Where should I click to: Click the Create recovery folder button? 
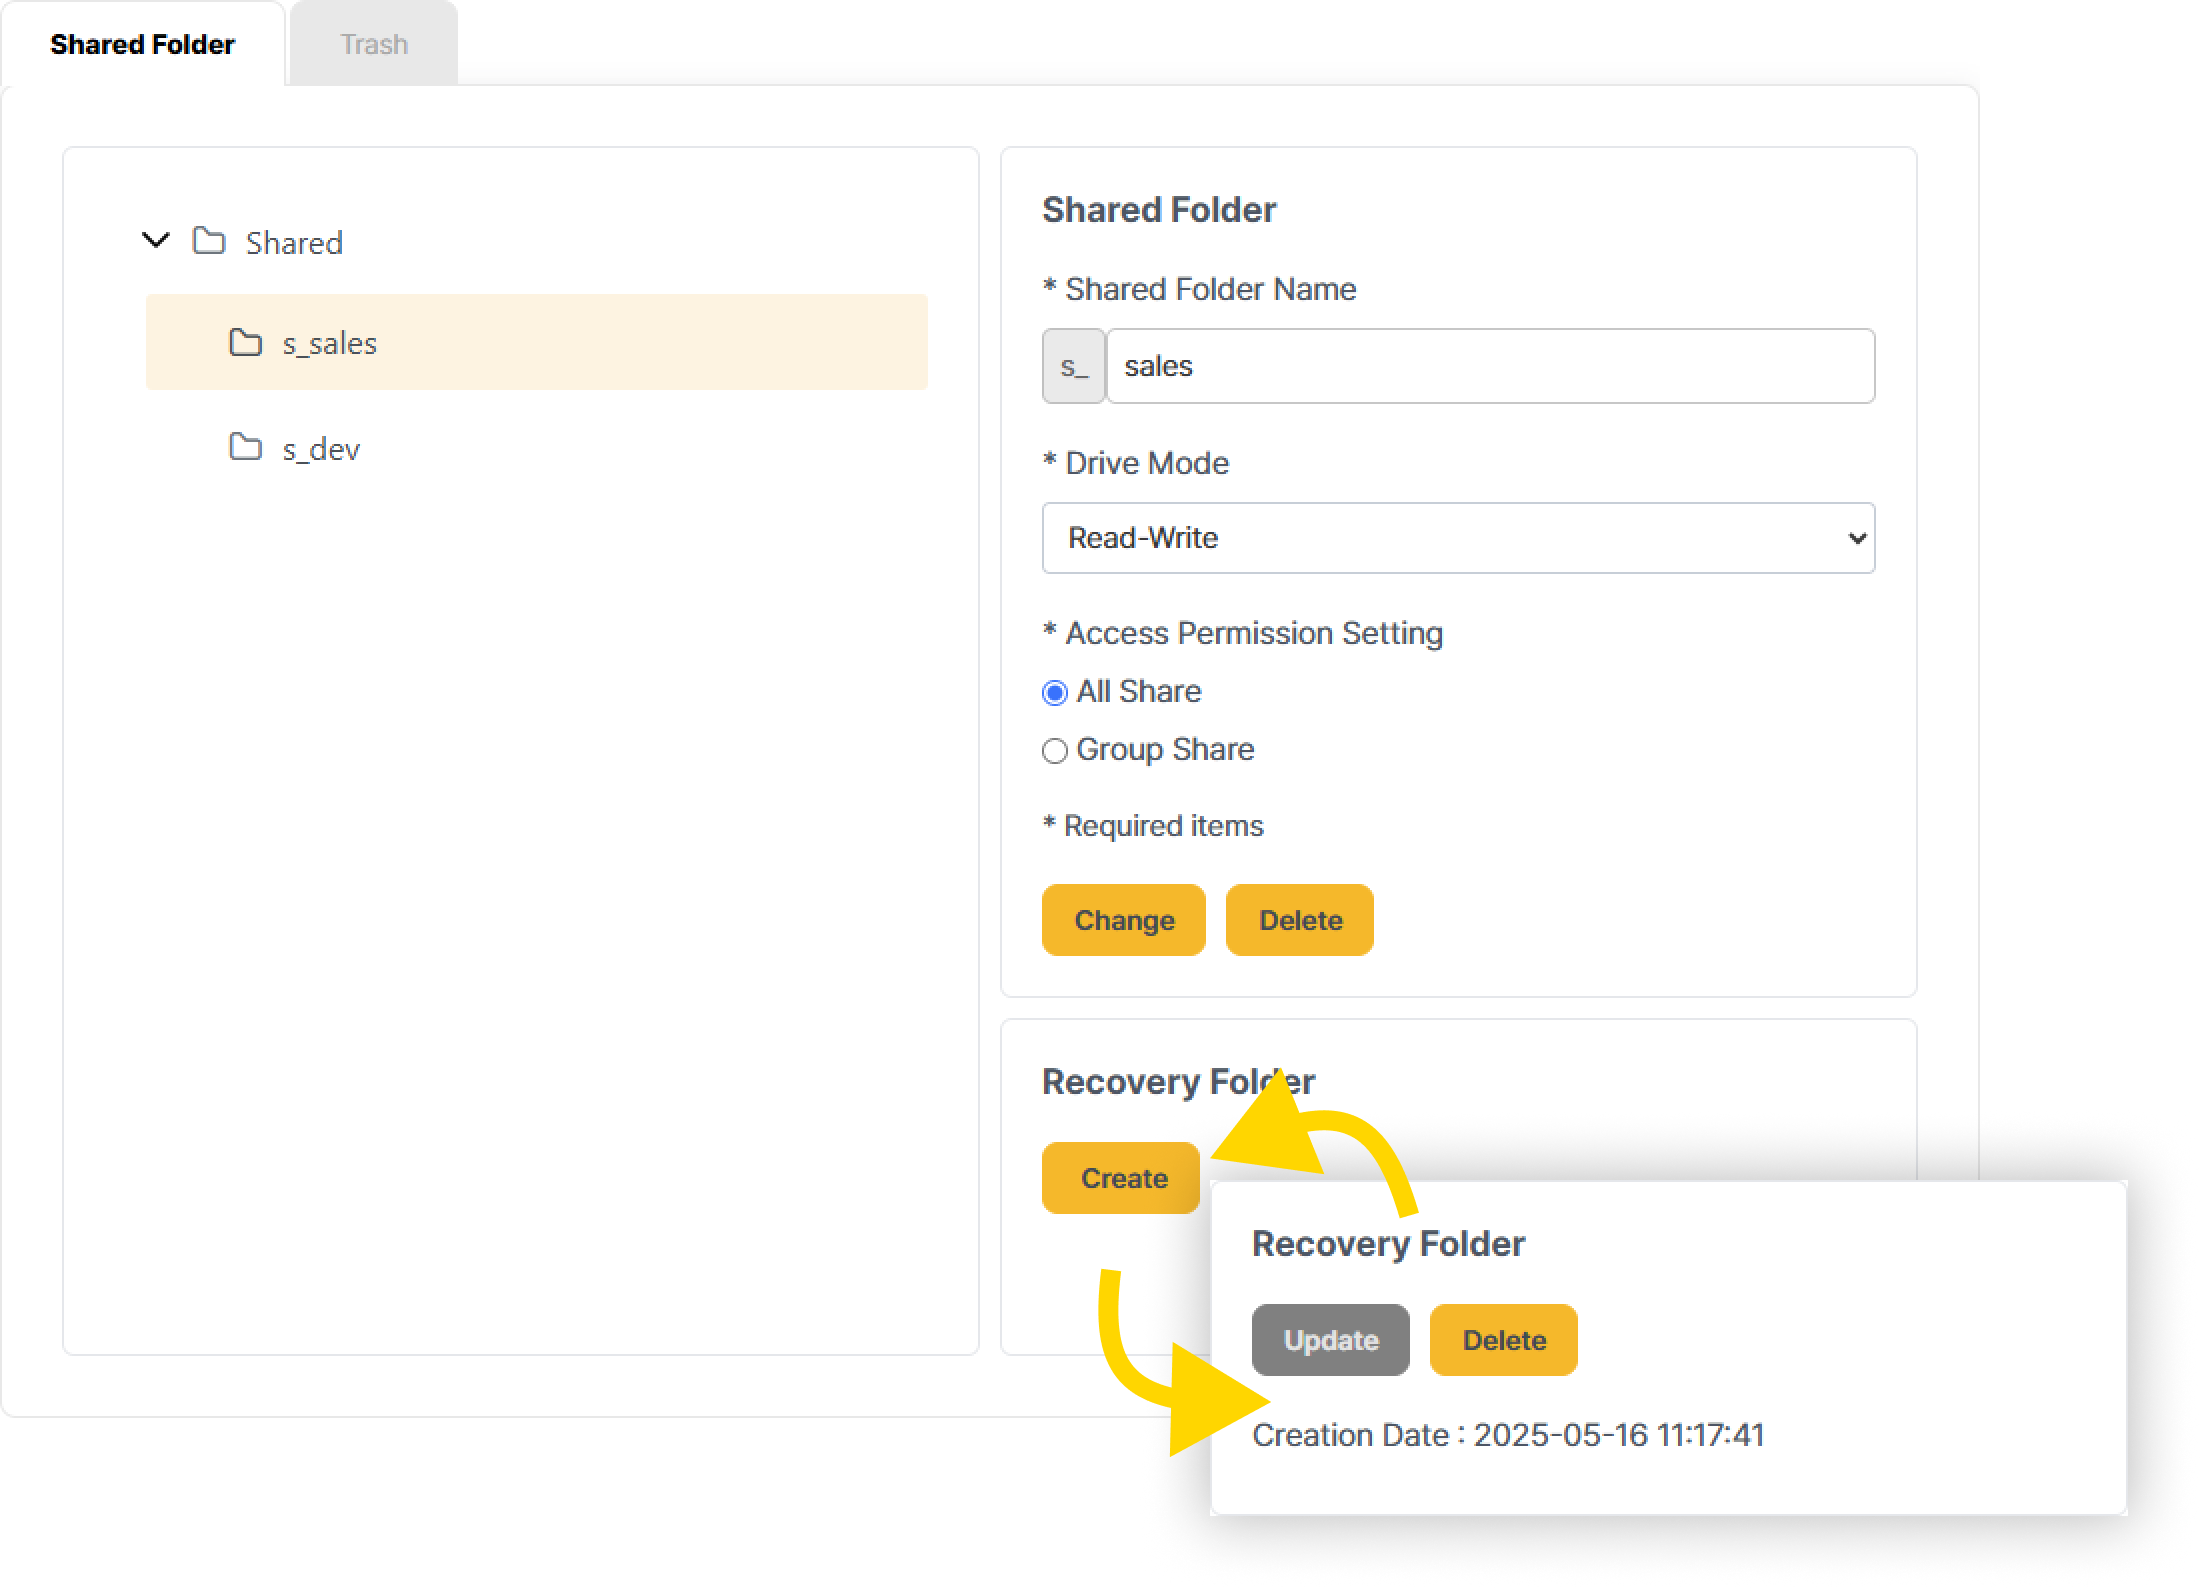tap(1121, 1178)
